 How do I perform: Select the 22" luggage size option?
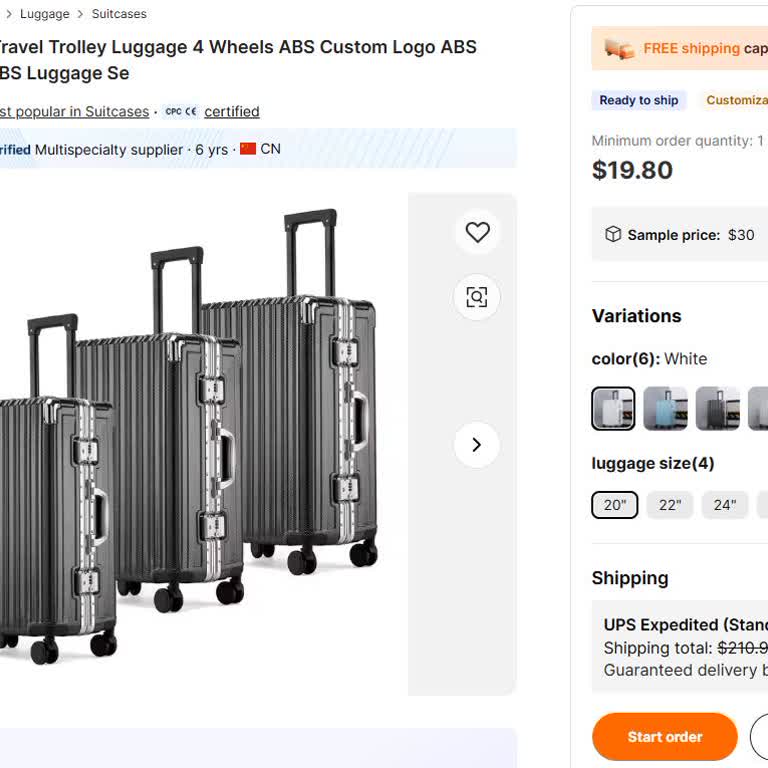[670, 505]
